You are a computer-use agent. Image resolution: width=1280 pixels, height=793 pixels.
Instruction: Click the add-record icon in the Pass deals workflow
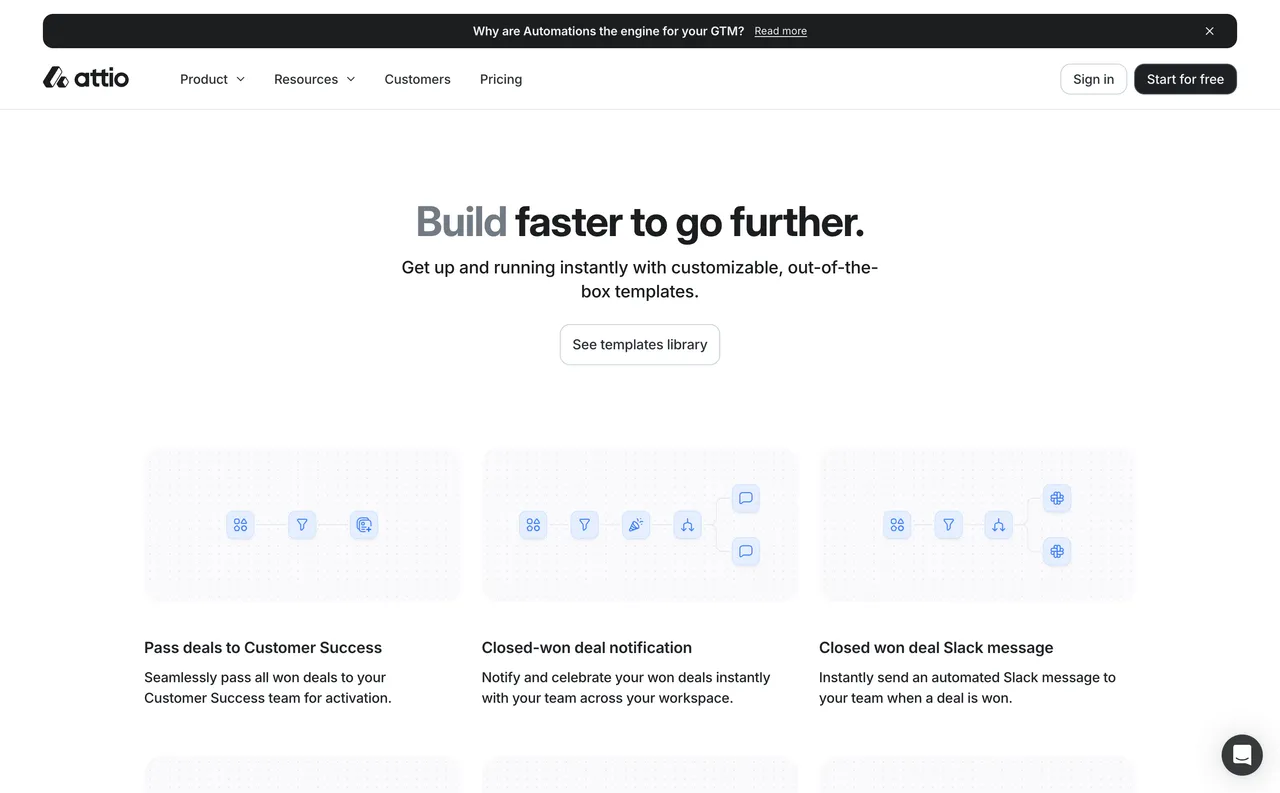pyautogui.click(x=363, y=524)
